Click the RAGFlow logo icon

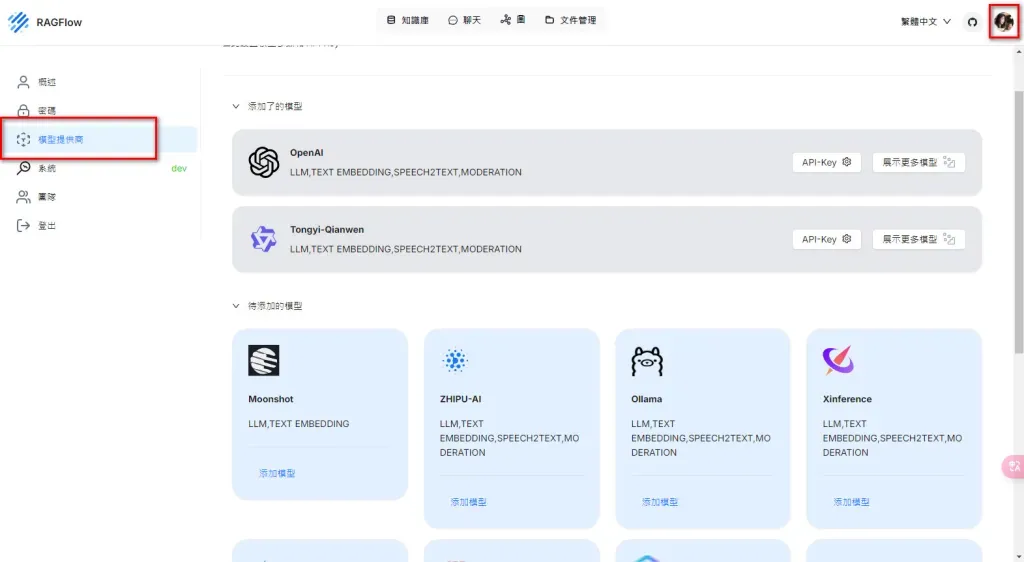pos(18,22)
